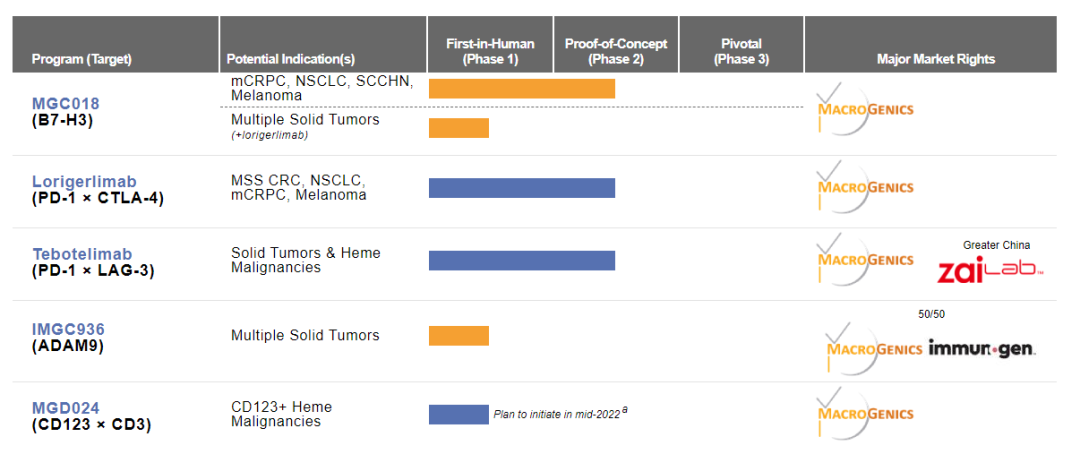This screenshot has width=1080, height=454.
Task: Select the Potential Indication(s) column header
Action: (x=291, y=59)
